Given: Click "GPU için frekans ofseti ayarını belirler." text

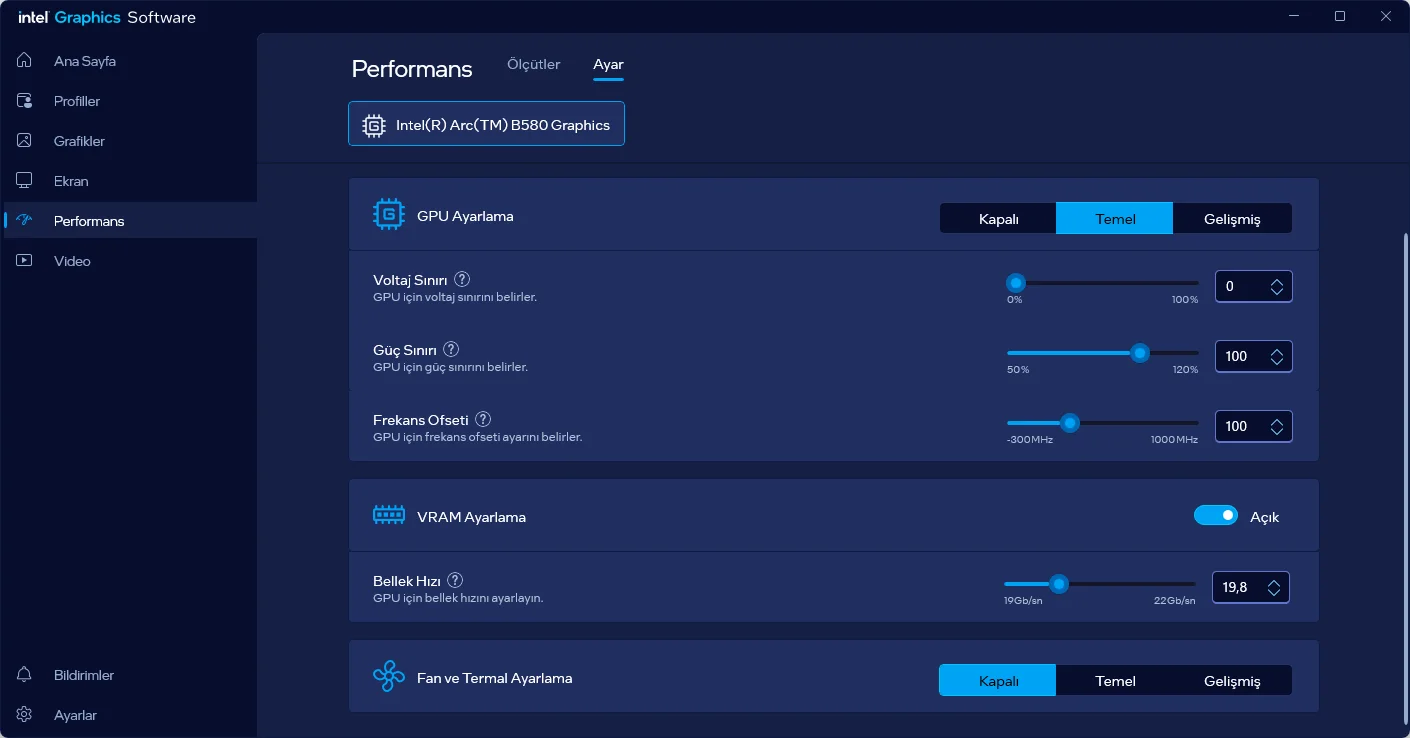Looking at the screenshot, I should (x=478, y=437).
